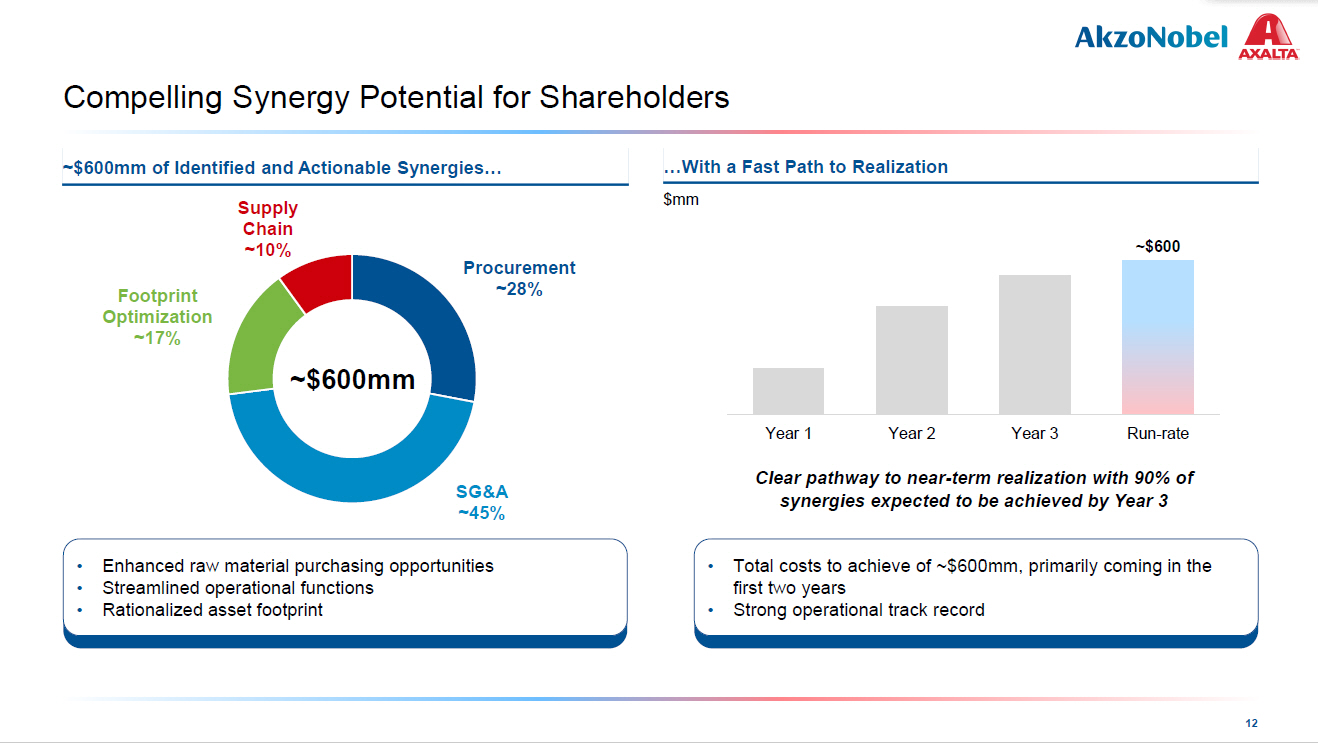The image size is (1318, 743).
Task: Click the ~$600mm donut center label
Action: [x=352, y=380]
